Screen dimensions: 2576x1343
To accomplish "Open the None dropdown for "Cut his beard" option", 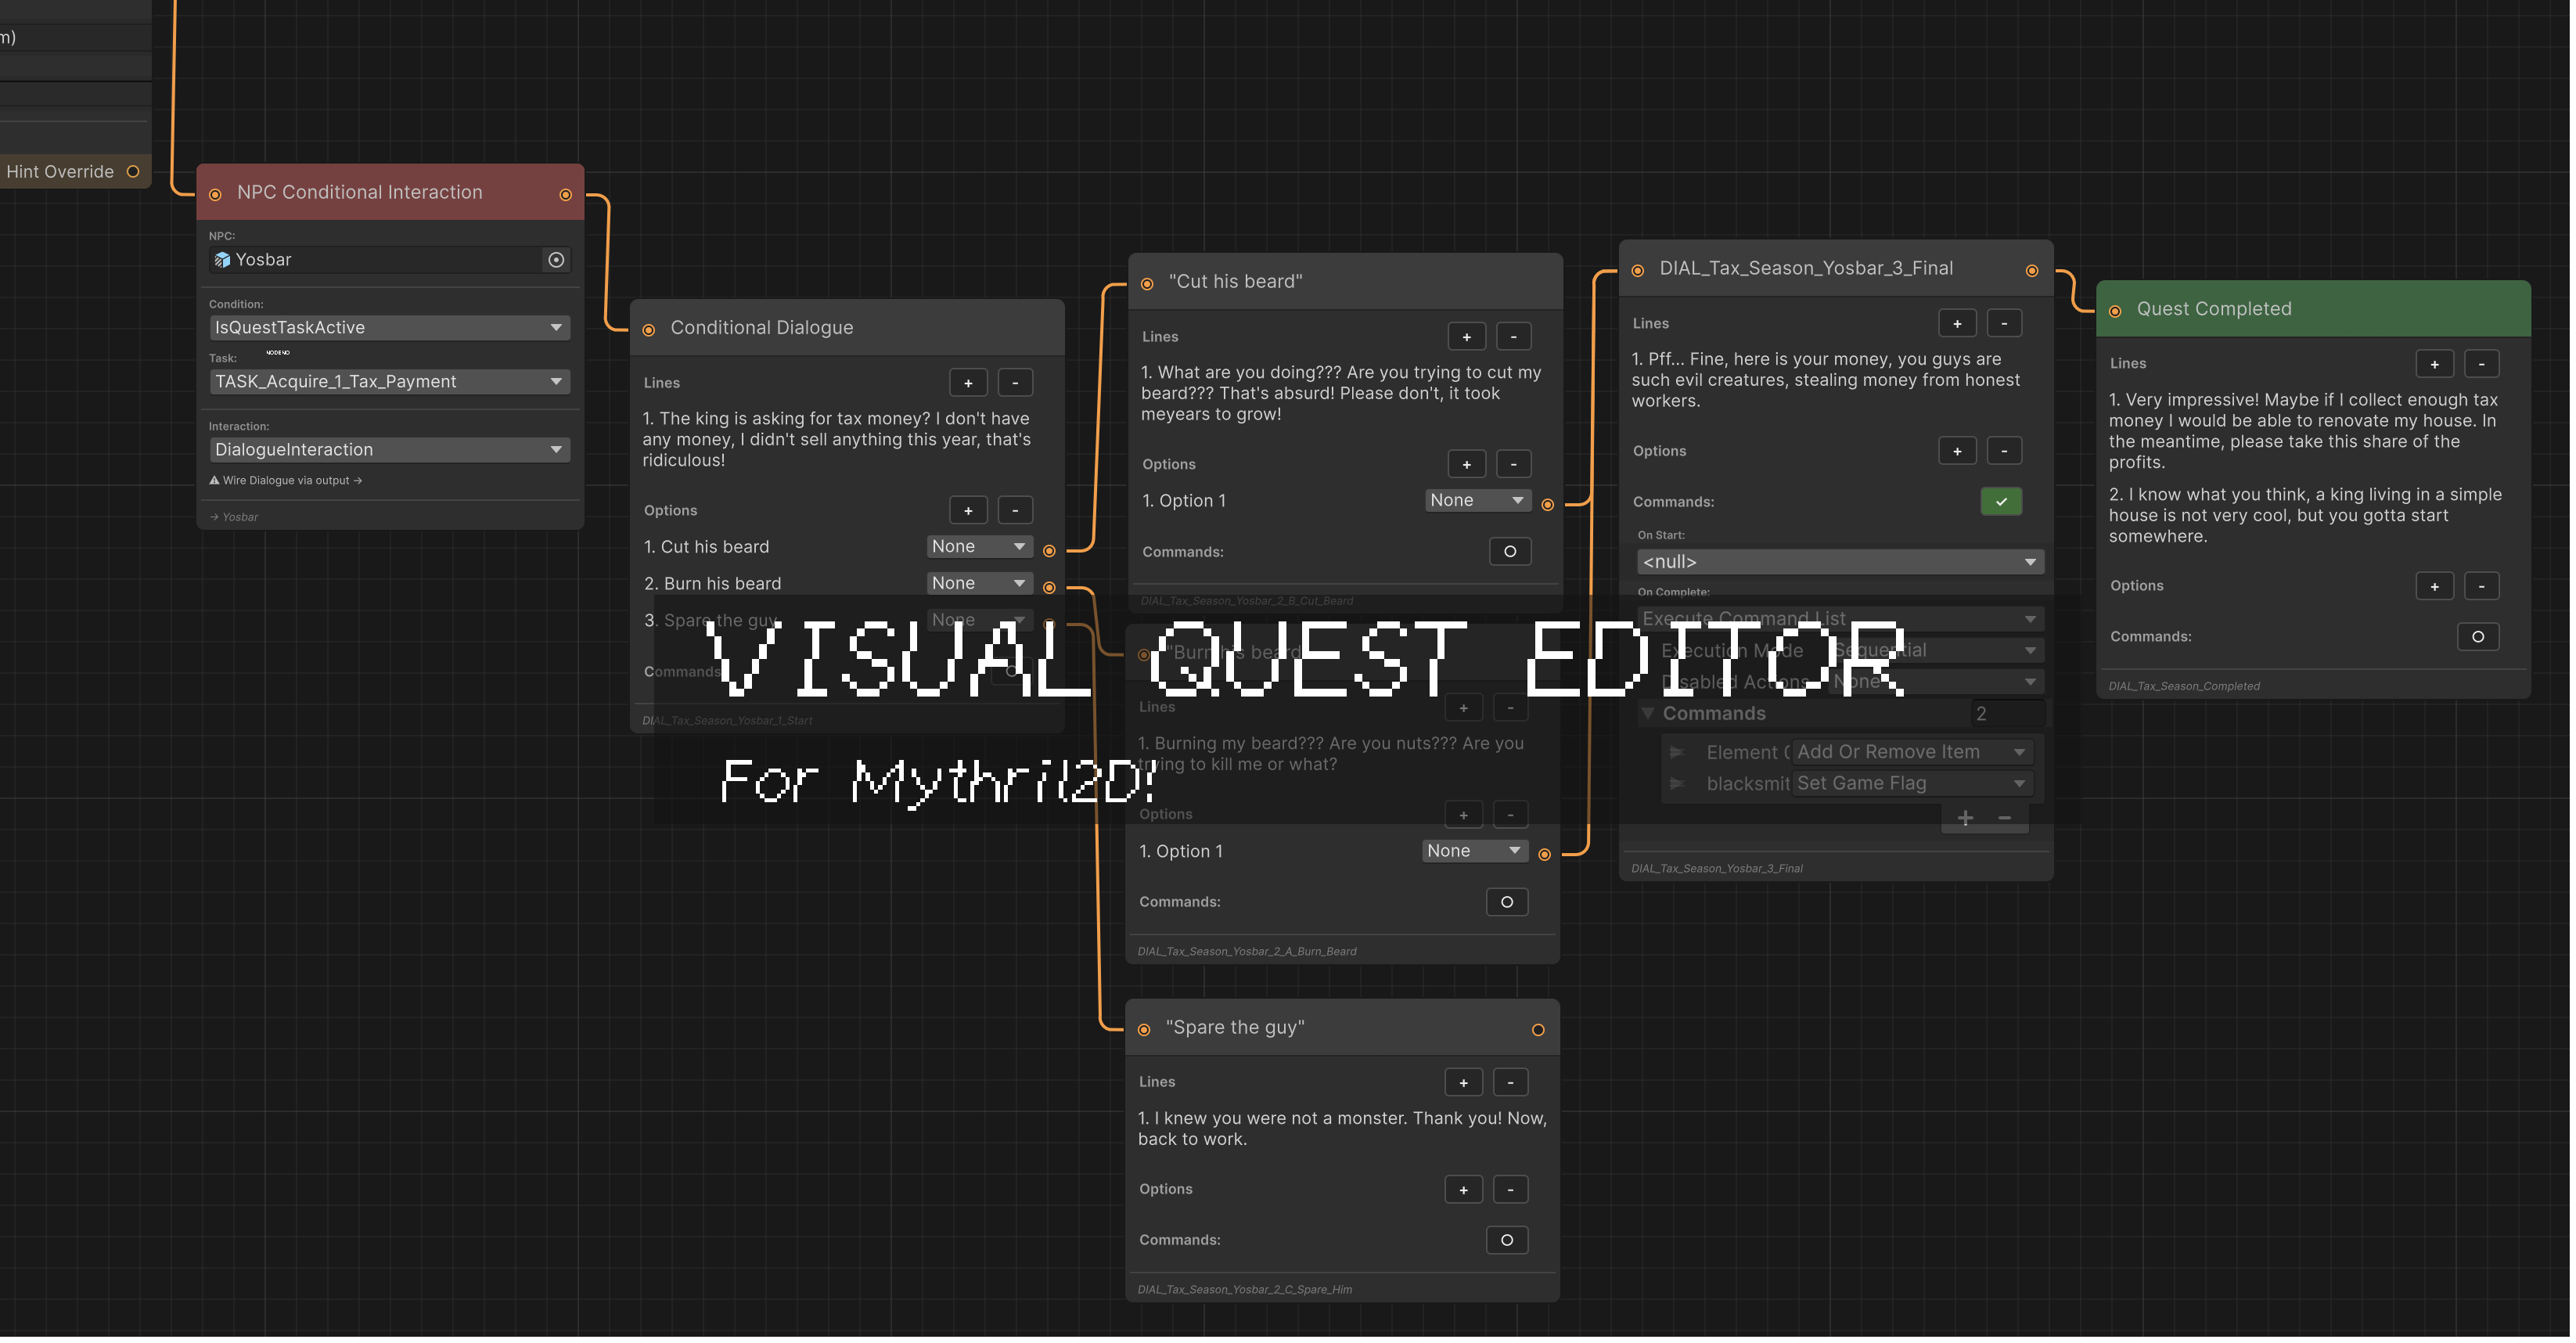I will point(978,546).
